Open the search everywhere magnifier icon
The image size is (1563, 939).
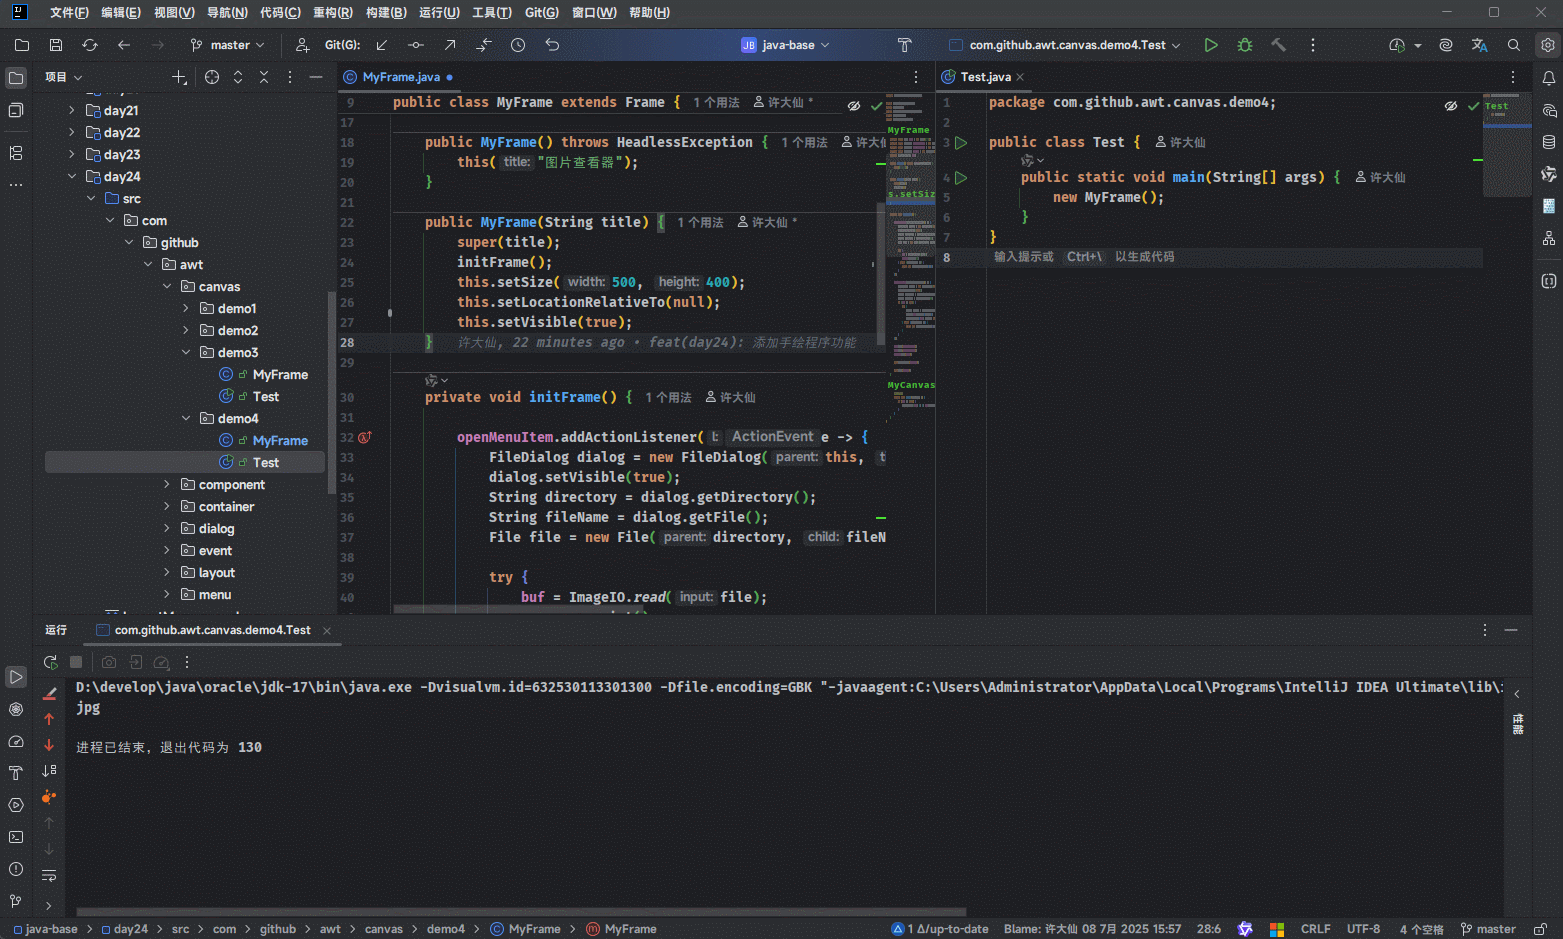pyautogui.click(x=1513, y=45)
